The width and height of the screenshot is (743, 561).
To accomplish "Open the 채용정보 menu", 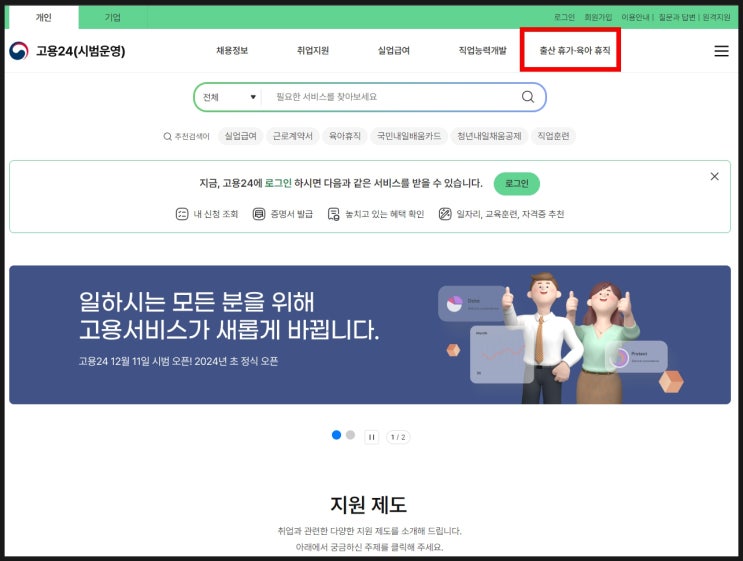I will 232,51.
